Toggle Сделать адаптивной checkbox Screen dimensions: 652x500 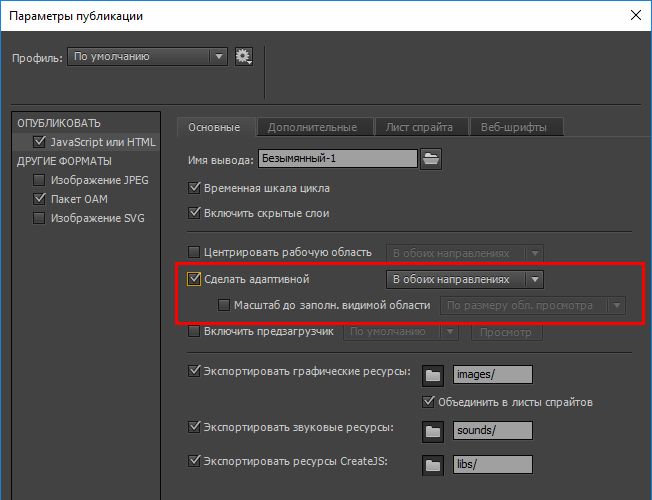tap(194, 279)
